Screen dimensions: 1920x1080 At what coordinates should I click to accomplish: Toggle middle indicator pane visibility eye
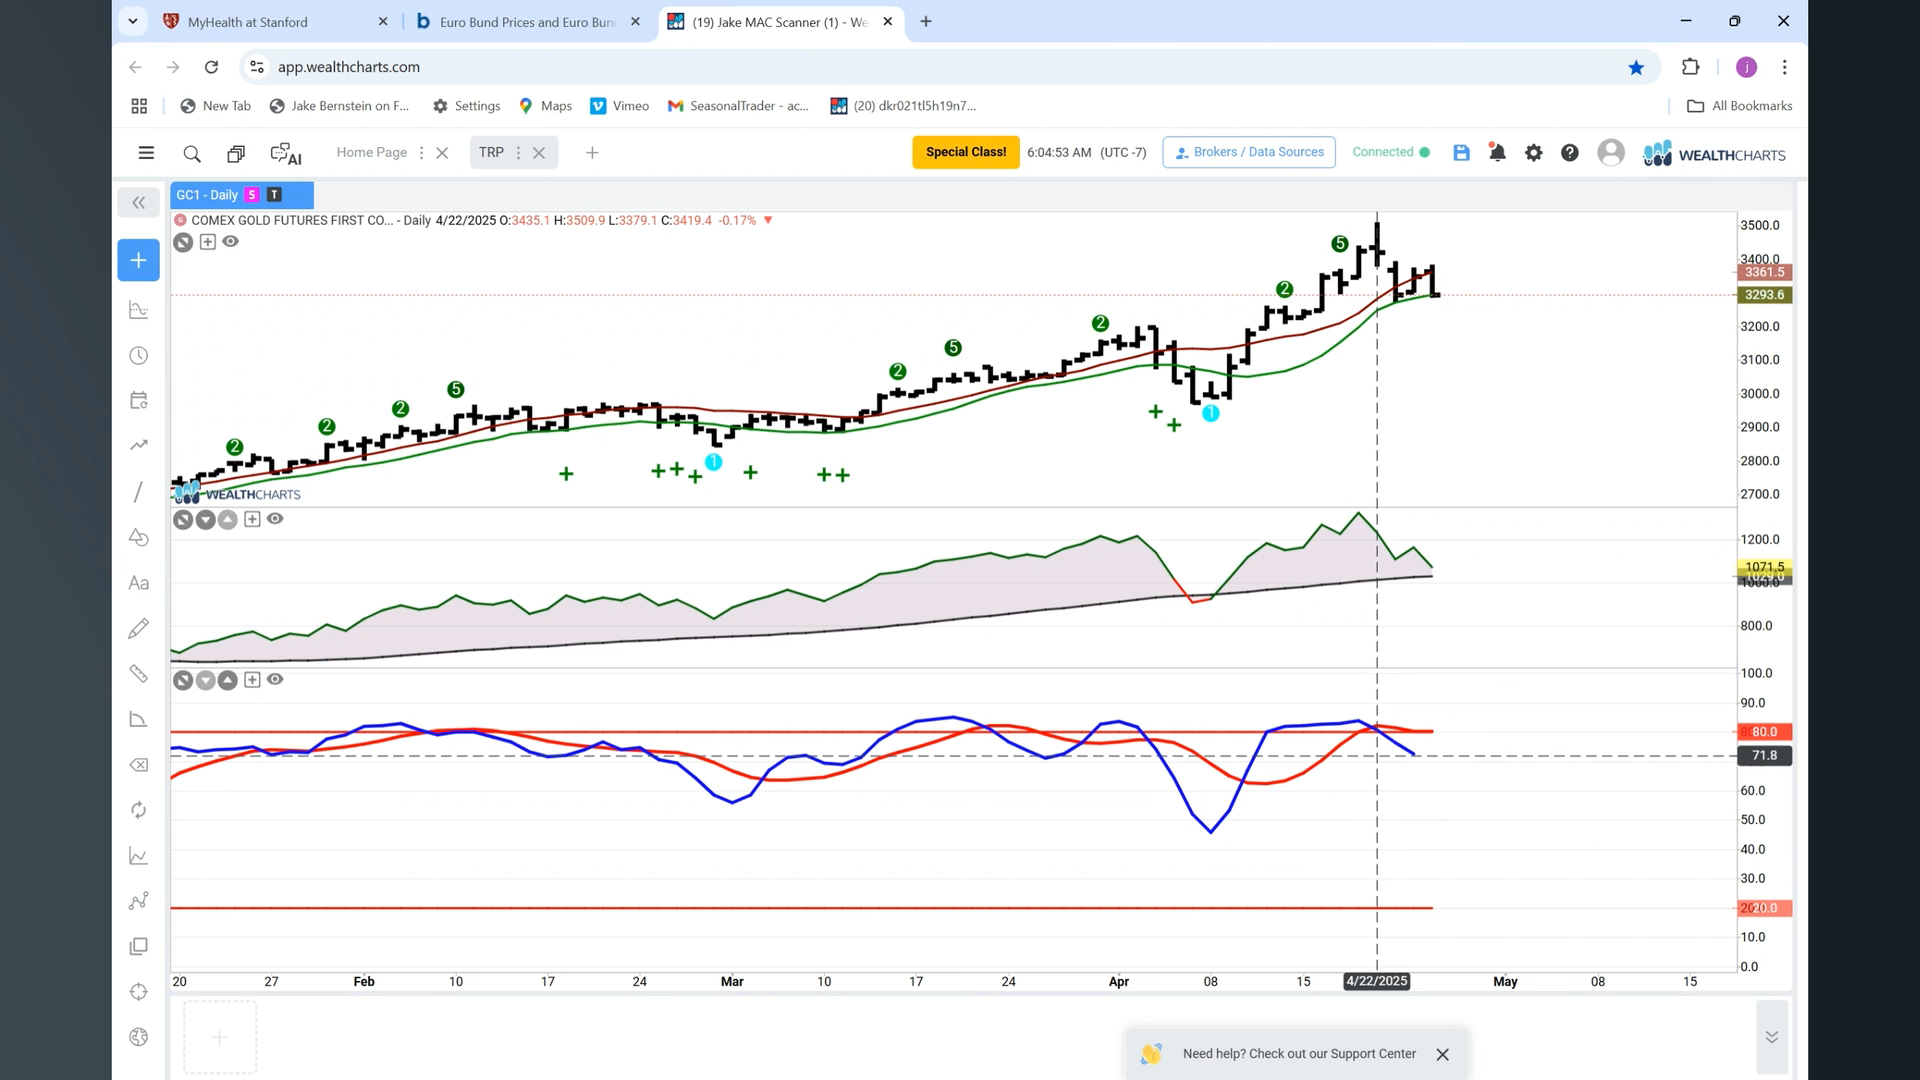point(275,519)
